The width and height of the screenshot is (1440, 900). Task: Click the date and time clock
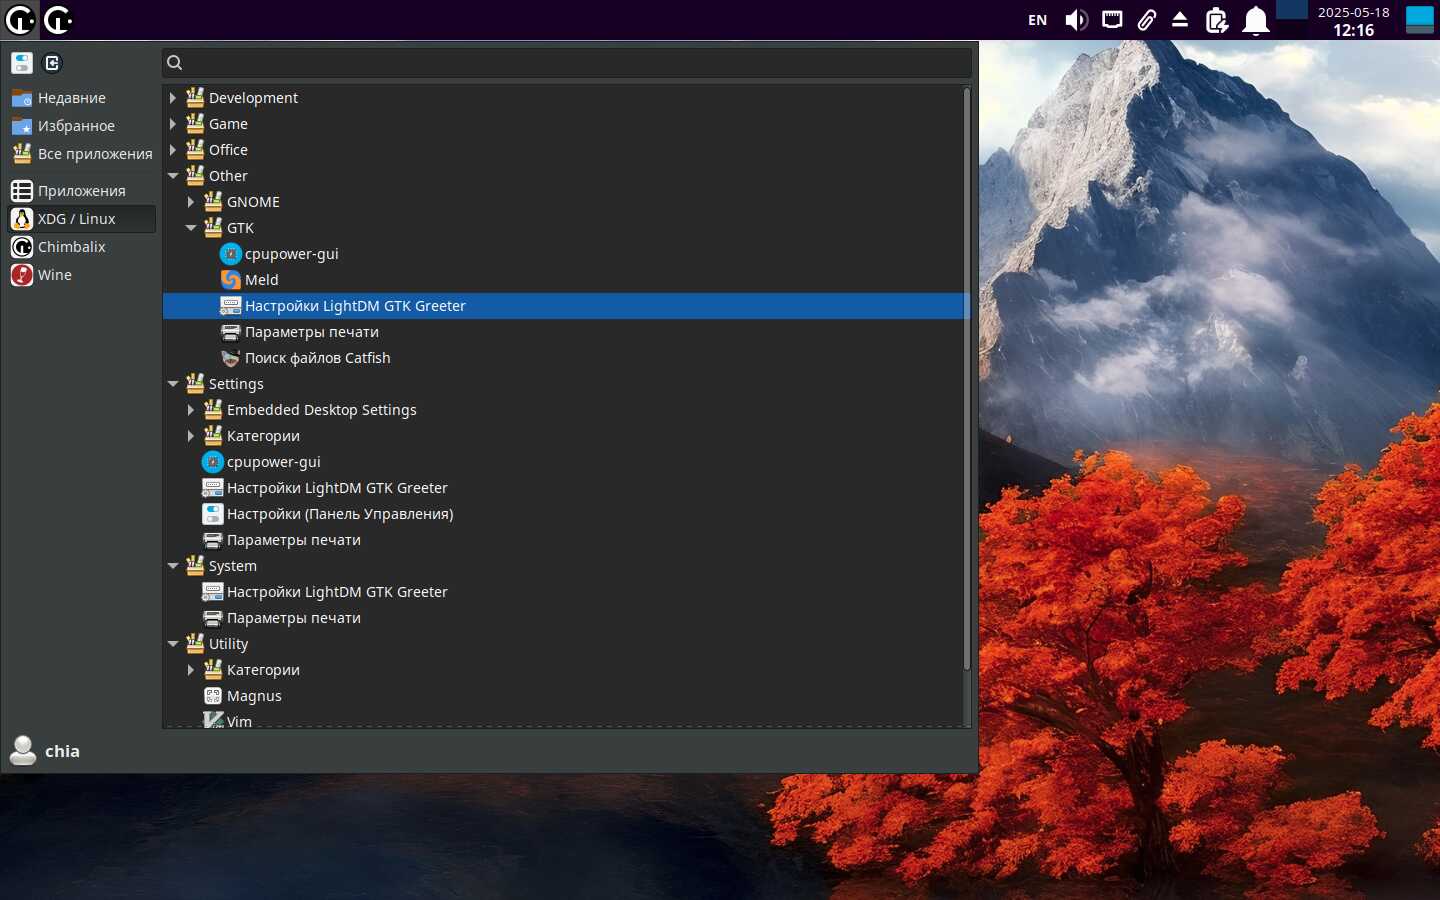tap(1353, 20)
